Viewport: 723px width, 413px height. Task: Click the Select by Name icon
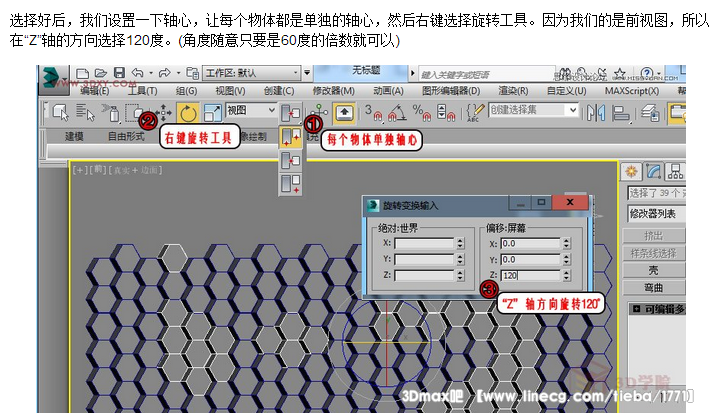point(85,112)
